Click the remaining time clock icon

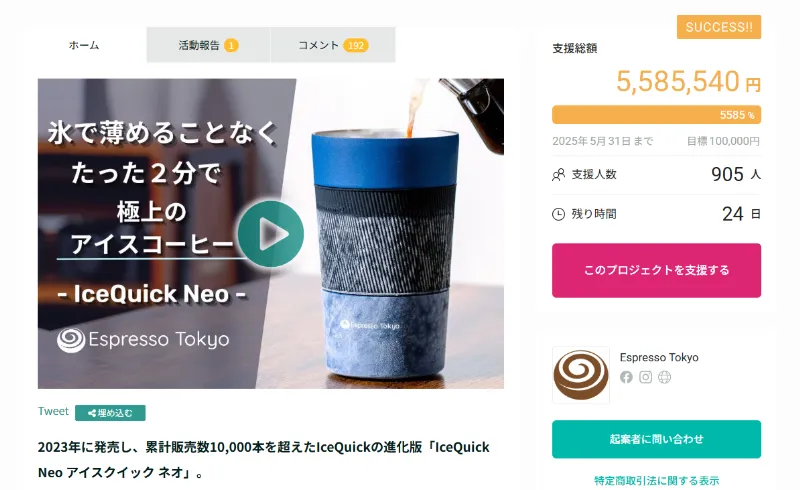pyautogui.click(x=558, y=214)
